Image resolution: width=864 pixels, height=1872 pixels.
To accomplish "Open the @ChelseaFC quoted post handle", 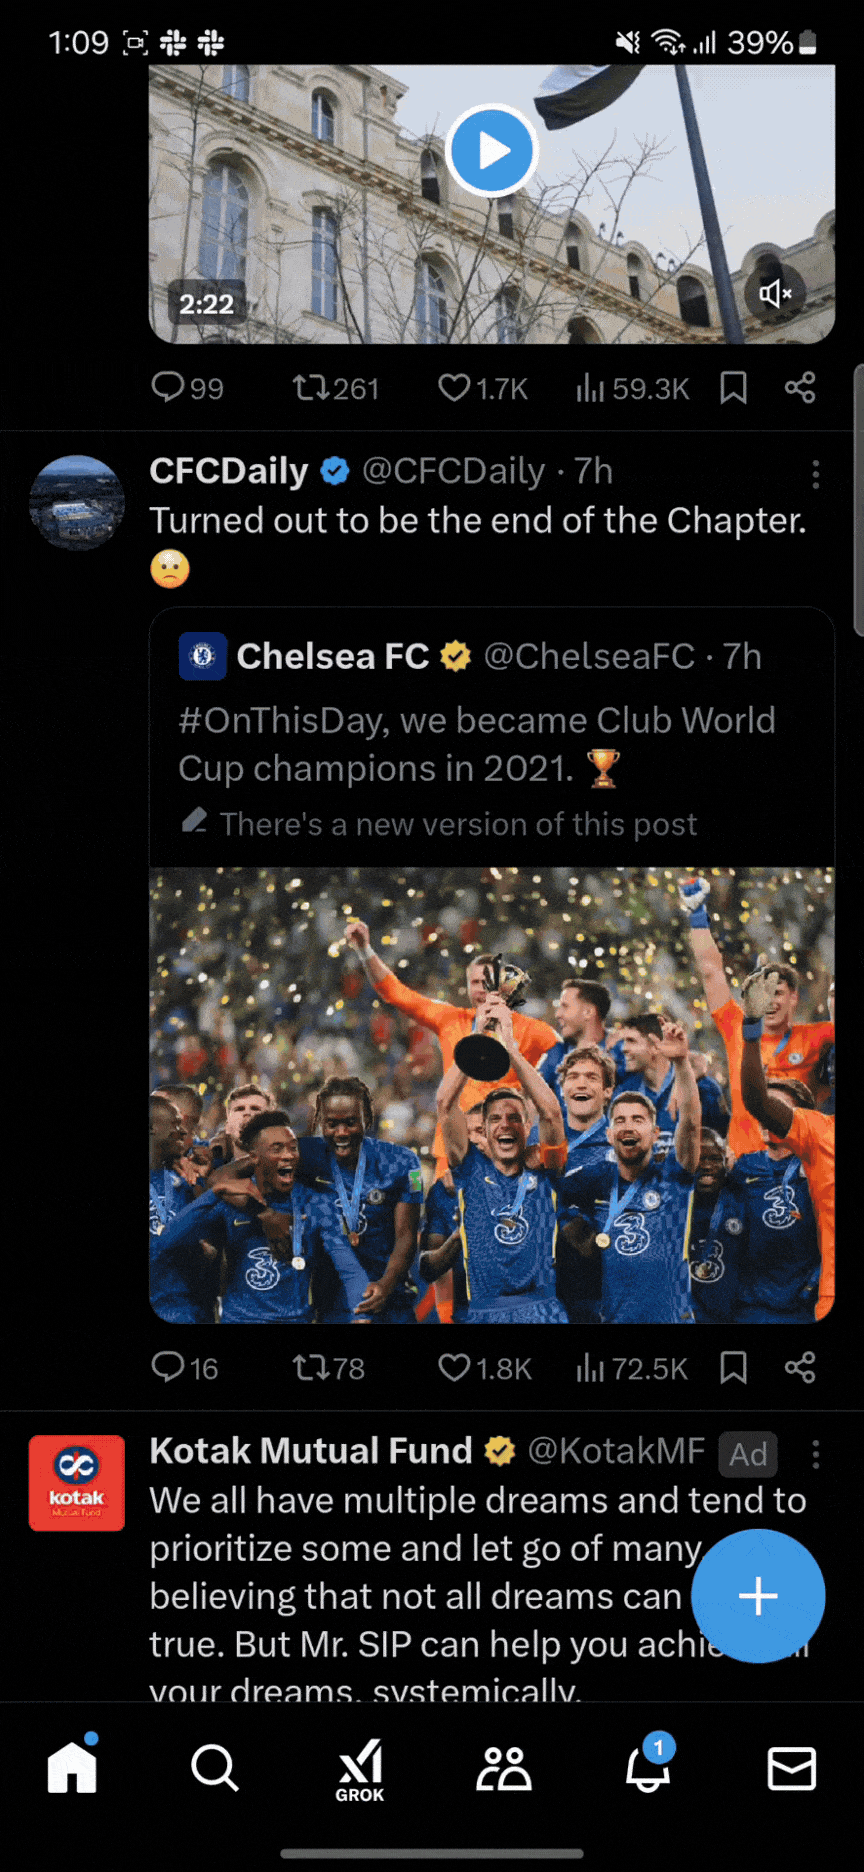I will coord(589,657).
